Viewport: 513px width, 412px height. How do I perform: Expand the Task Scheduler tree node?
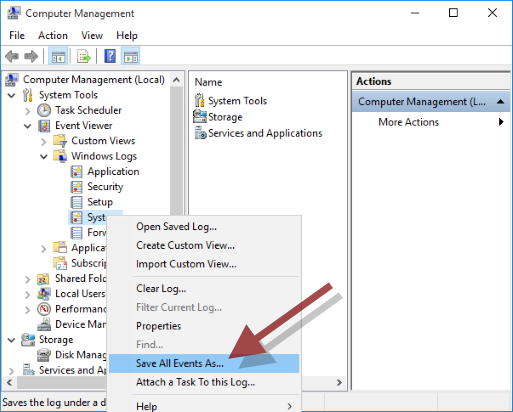28,111
